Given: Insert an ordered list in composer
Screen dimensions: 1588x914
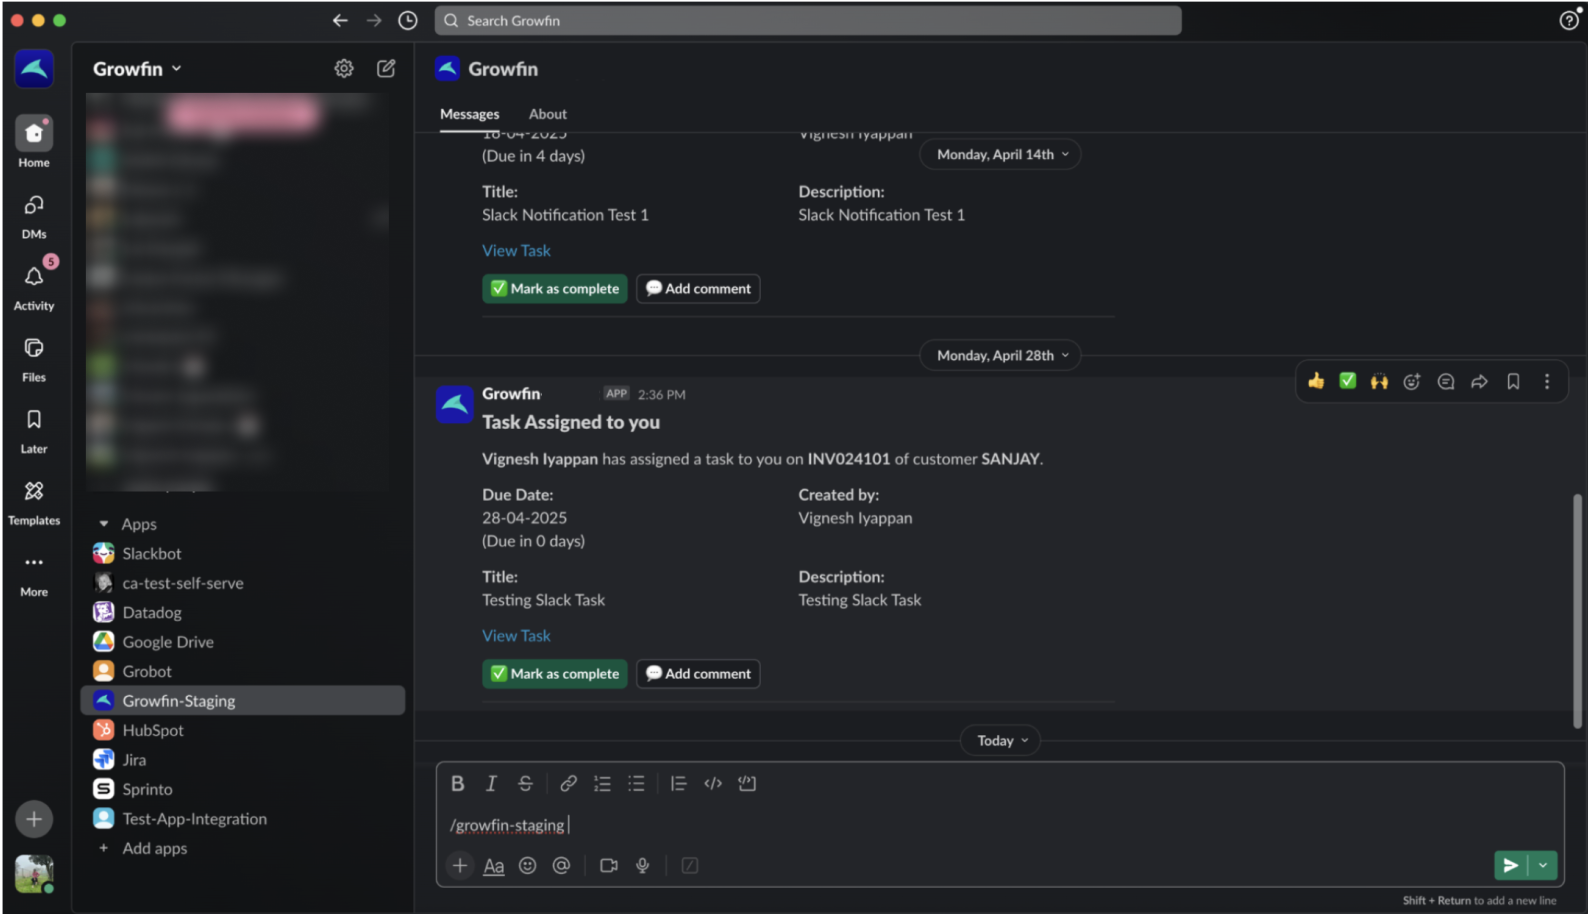Looking at the screenshot, I should pos(602,783).
